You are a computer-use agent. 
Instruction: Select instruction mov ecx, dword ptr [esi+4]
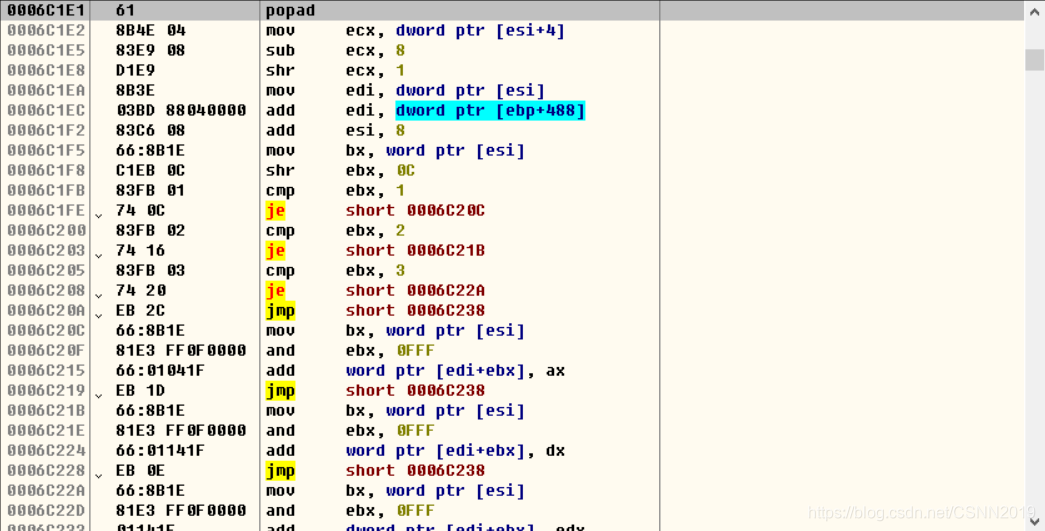pos(415,31)
